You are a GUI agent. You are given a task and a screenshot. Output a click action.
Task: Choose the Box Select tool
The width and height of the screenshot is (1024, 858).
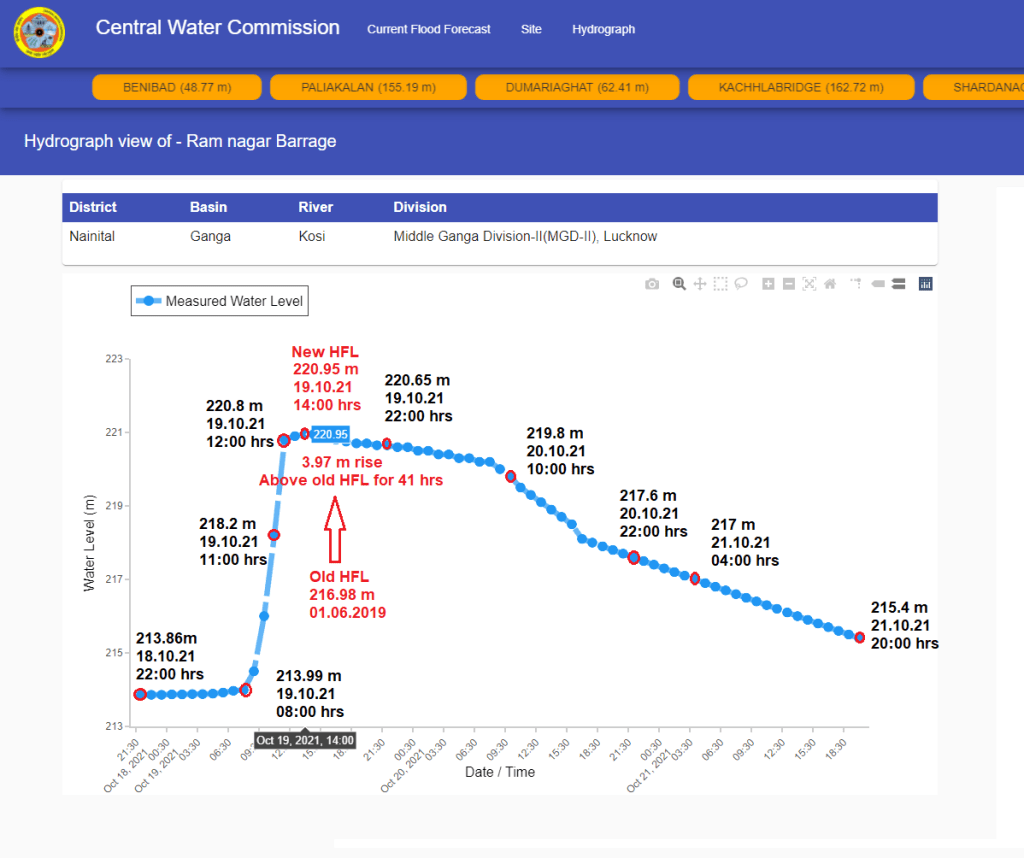[720, 284]
